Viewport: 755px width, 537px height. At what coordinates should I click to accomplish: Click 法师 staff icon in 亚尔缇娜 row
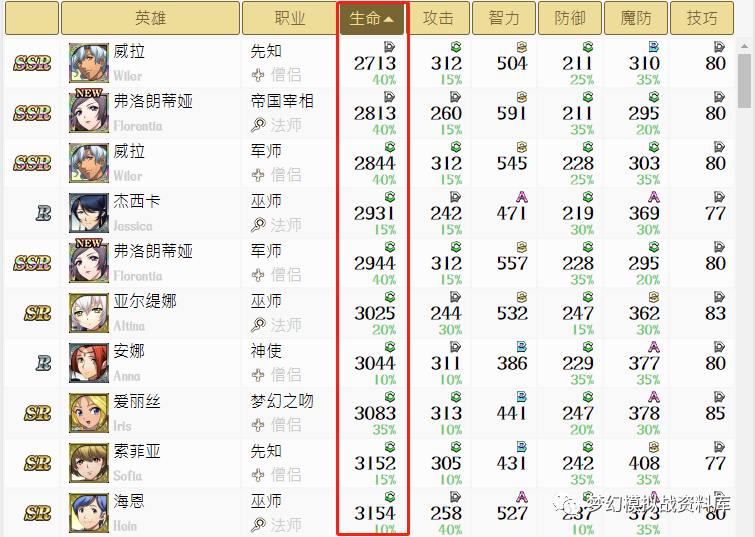pyautogui.click(x=258, y=325)
